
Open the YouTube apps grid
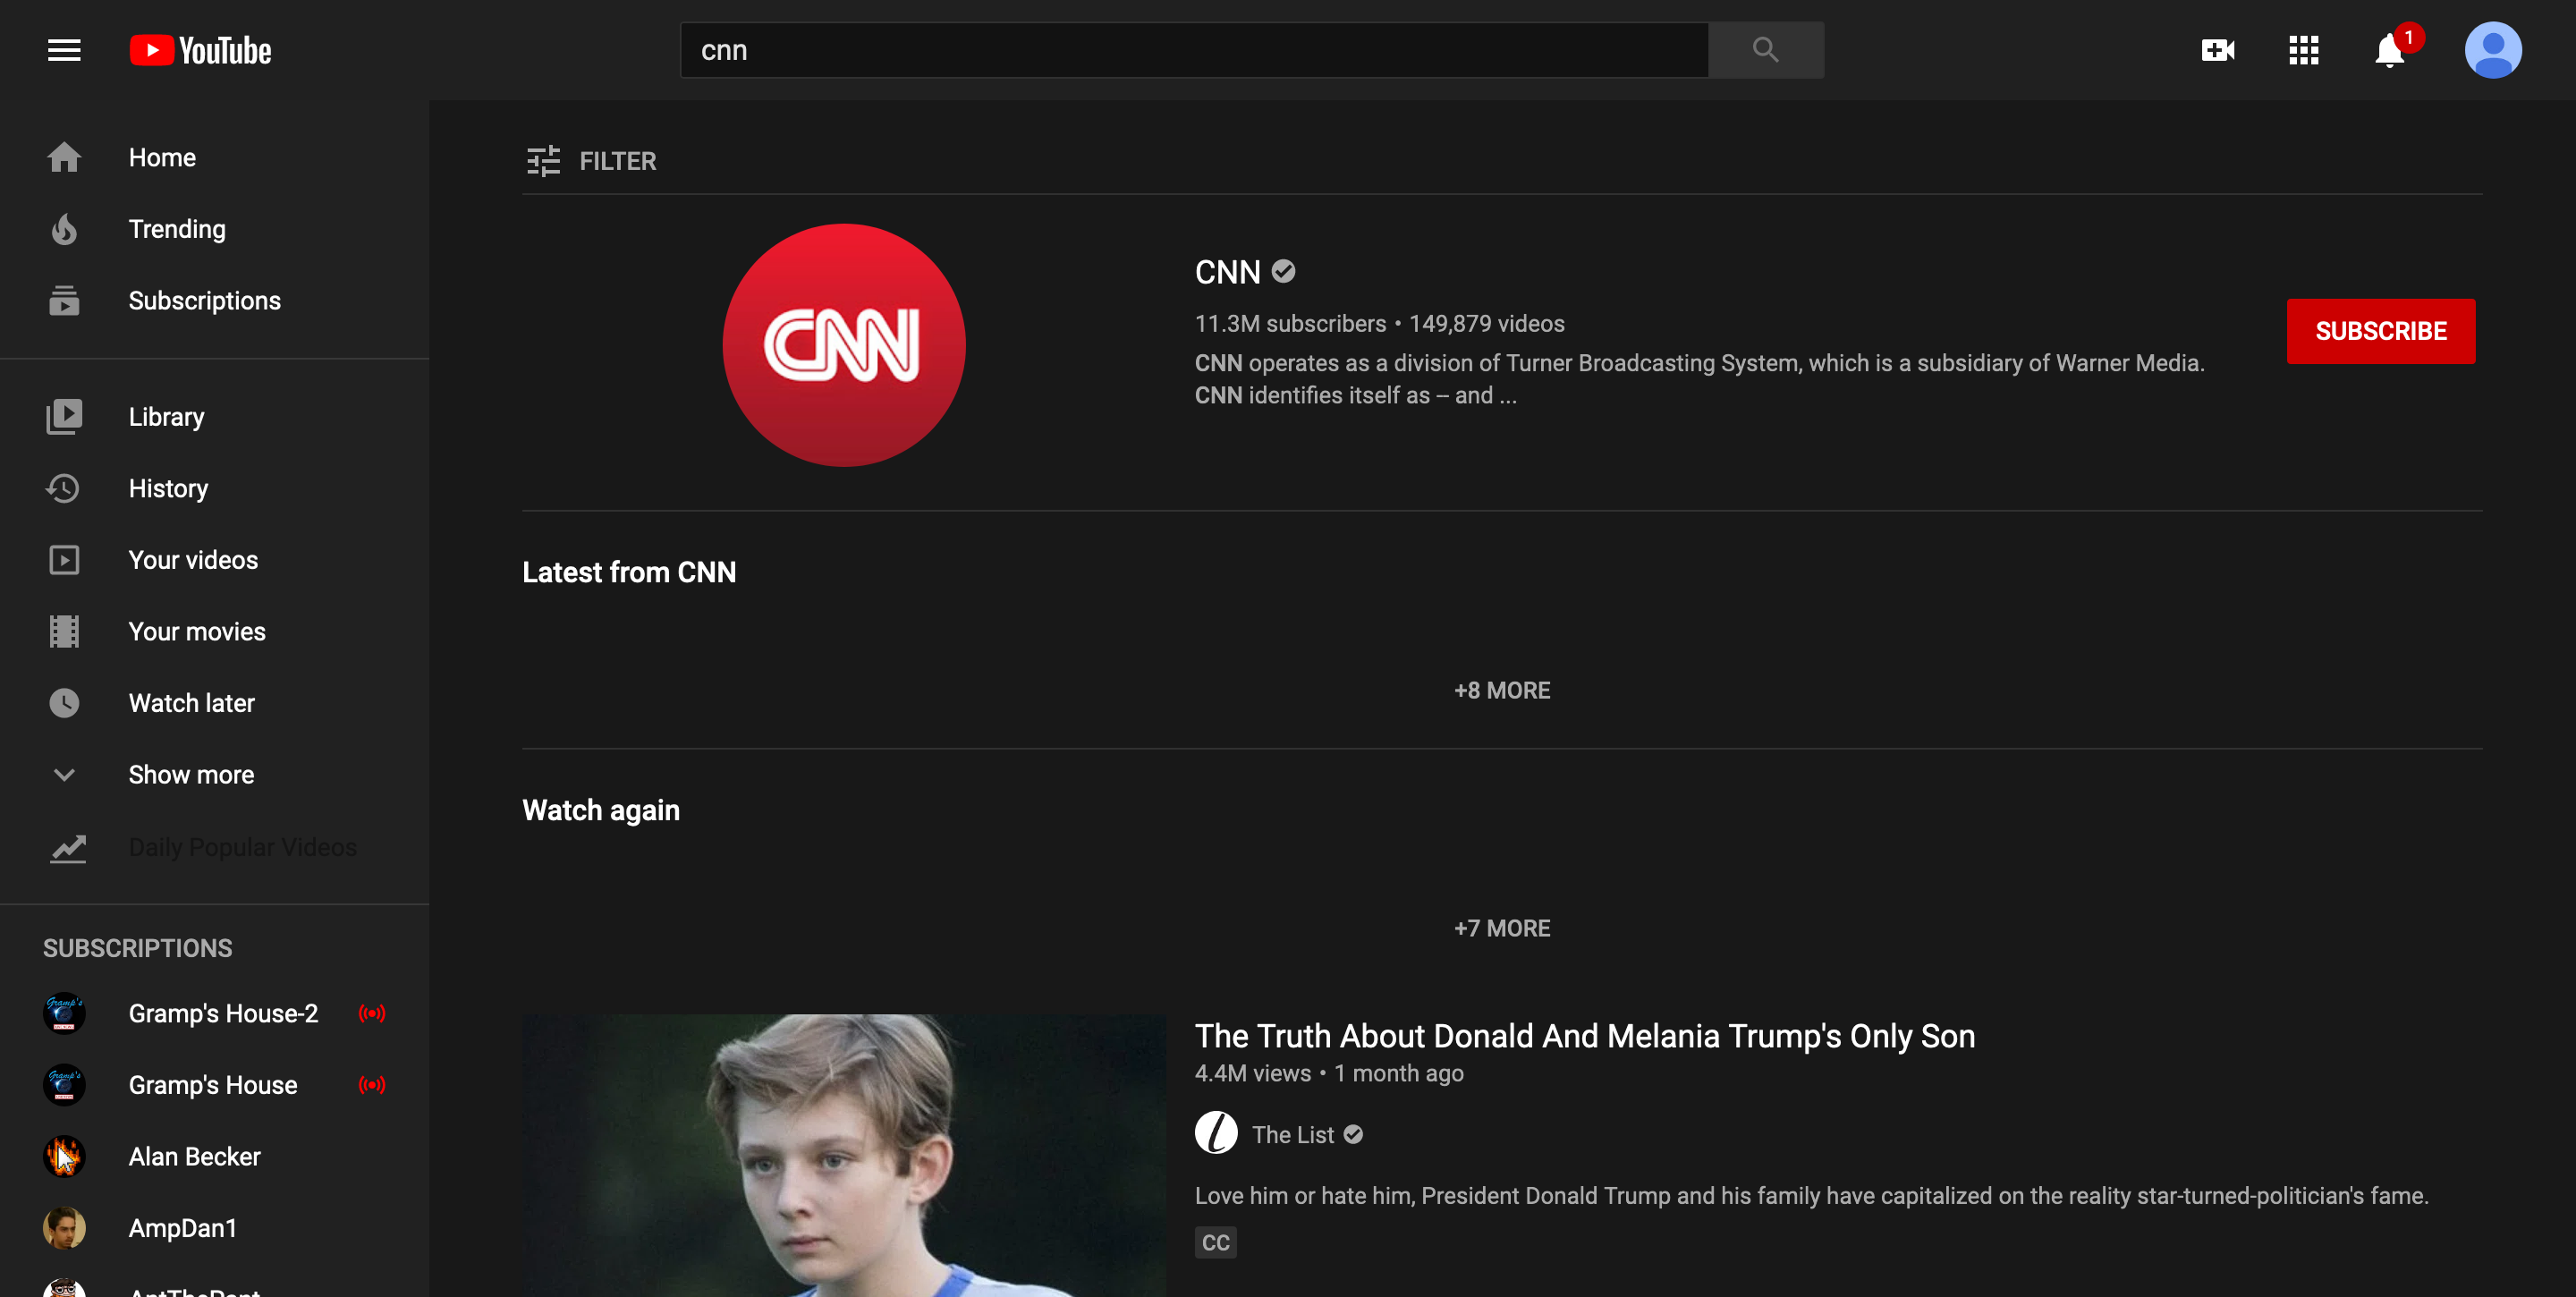(2303, 50)
